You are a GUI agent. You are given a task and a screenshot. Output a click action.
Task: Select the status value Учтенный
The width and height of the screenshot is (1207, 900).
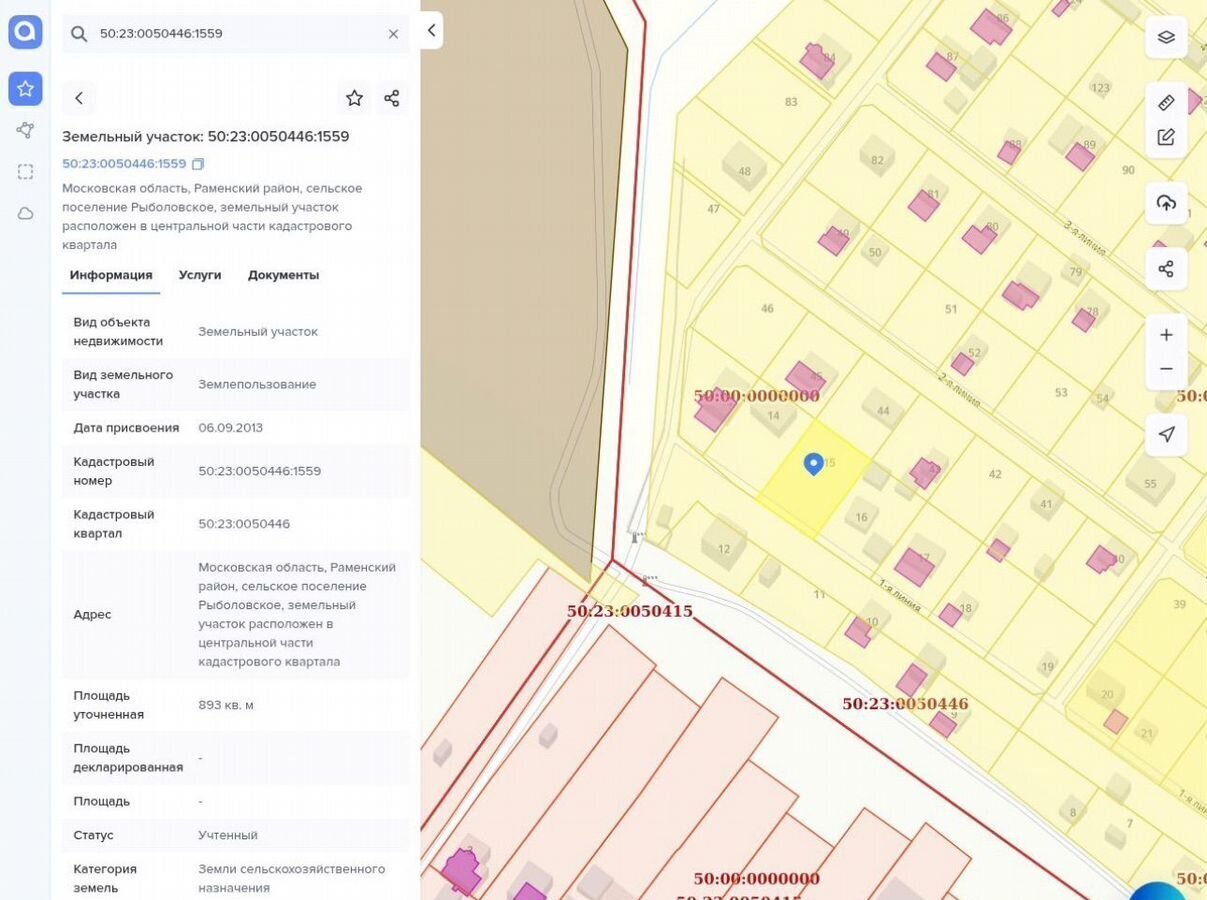click(228, 835)
